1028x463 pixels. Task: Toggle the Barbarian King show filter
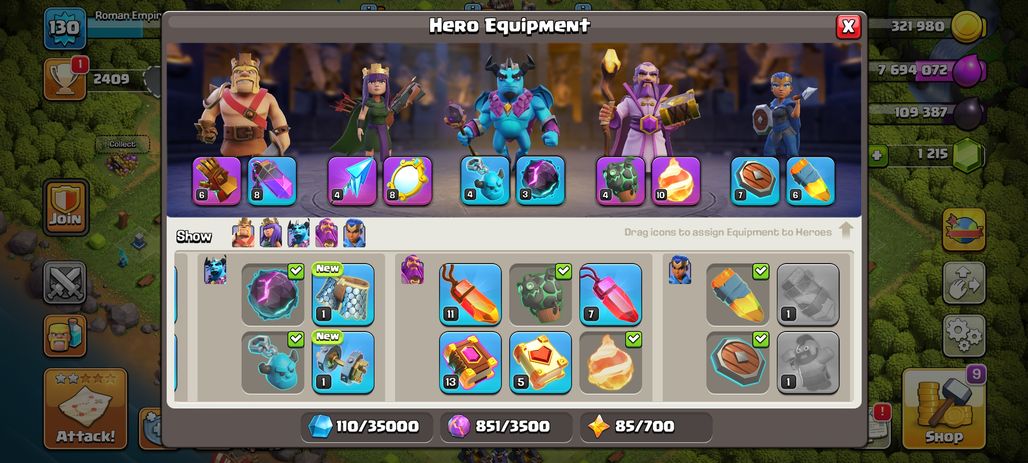243,233
